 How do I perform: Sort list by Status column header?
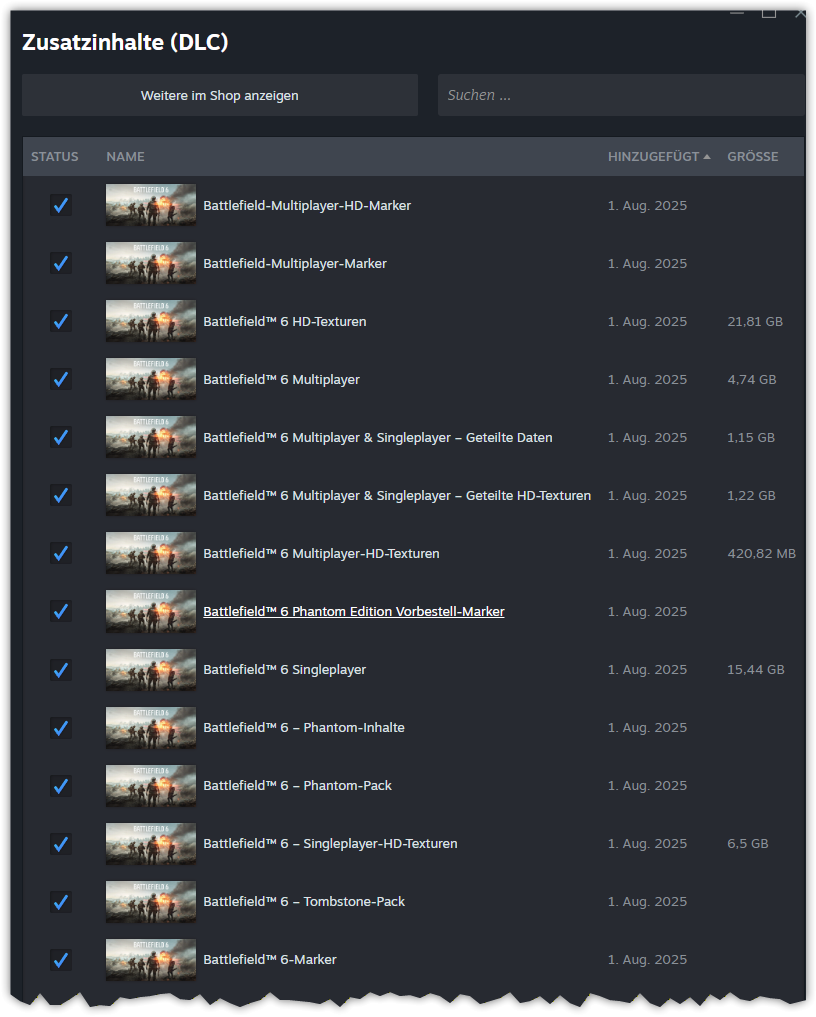[x=54, y=157]
